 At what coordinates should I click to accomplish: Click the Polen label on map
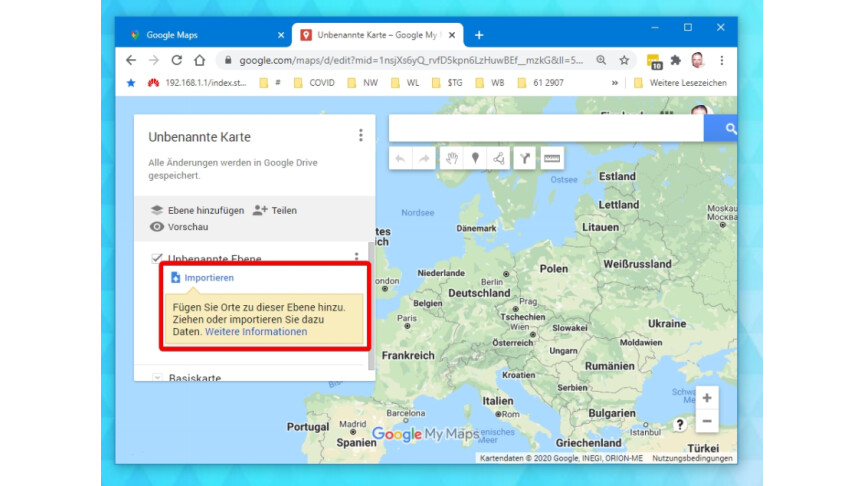pos(554,269)
